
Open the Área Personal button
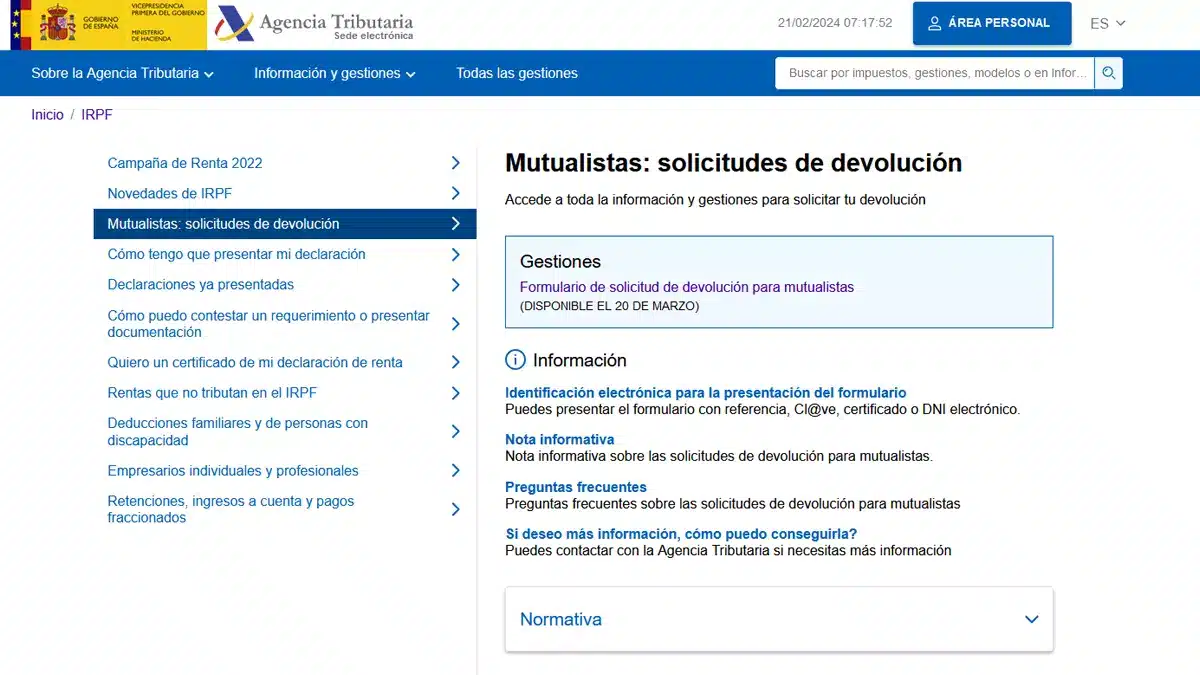coord(992,23)
